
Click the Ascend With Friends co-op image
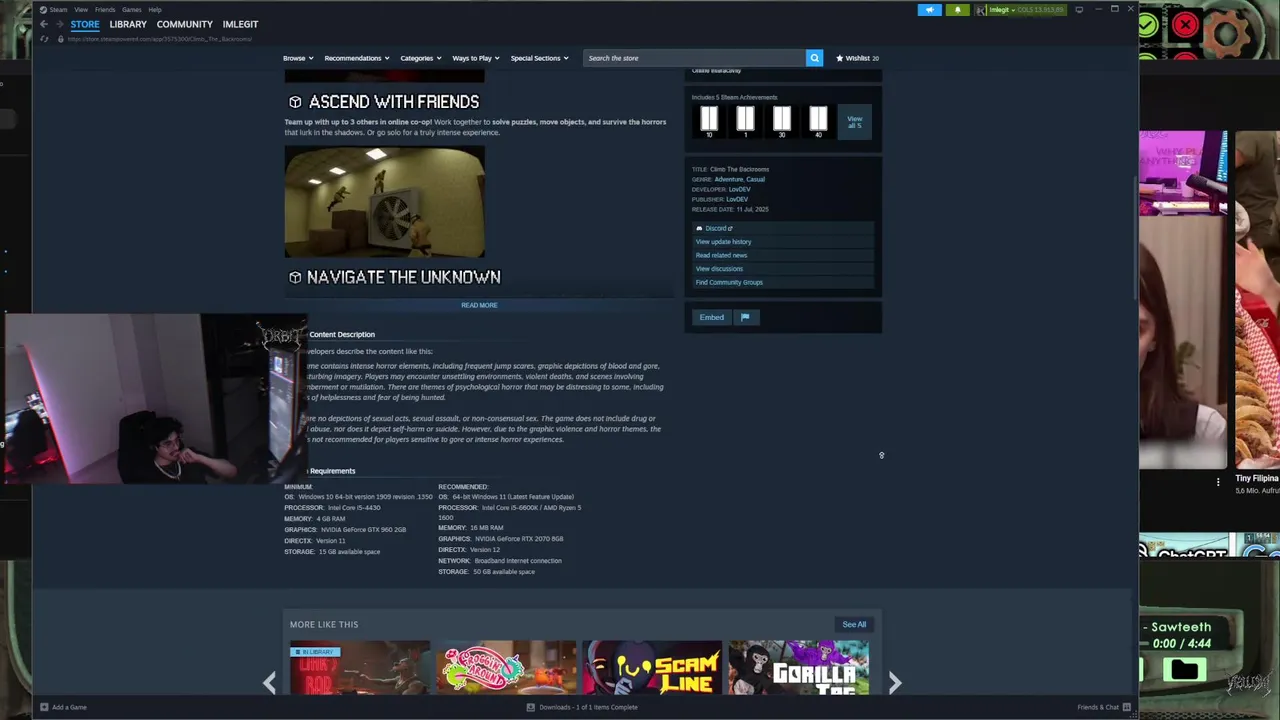[385, 201]
